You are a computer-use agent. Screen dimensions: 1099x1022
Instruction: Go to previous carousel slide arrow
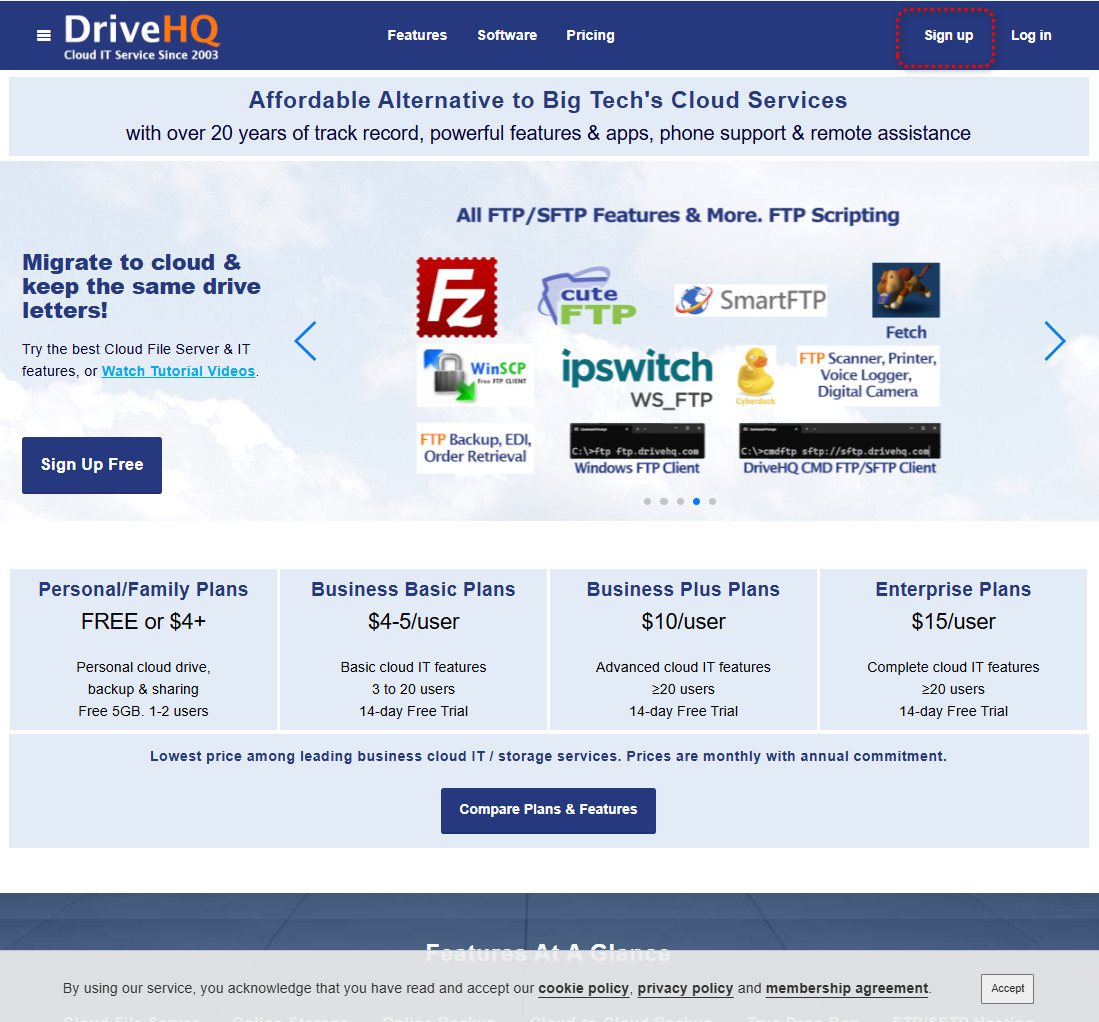click(306, 341)
